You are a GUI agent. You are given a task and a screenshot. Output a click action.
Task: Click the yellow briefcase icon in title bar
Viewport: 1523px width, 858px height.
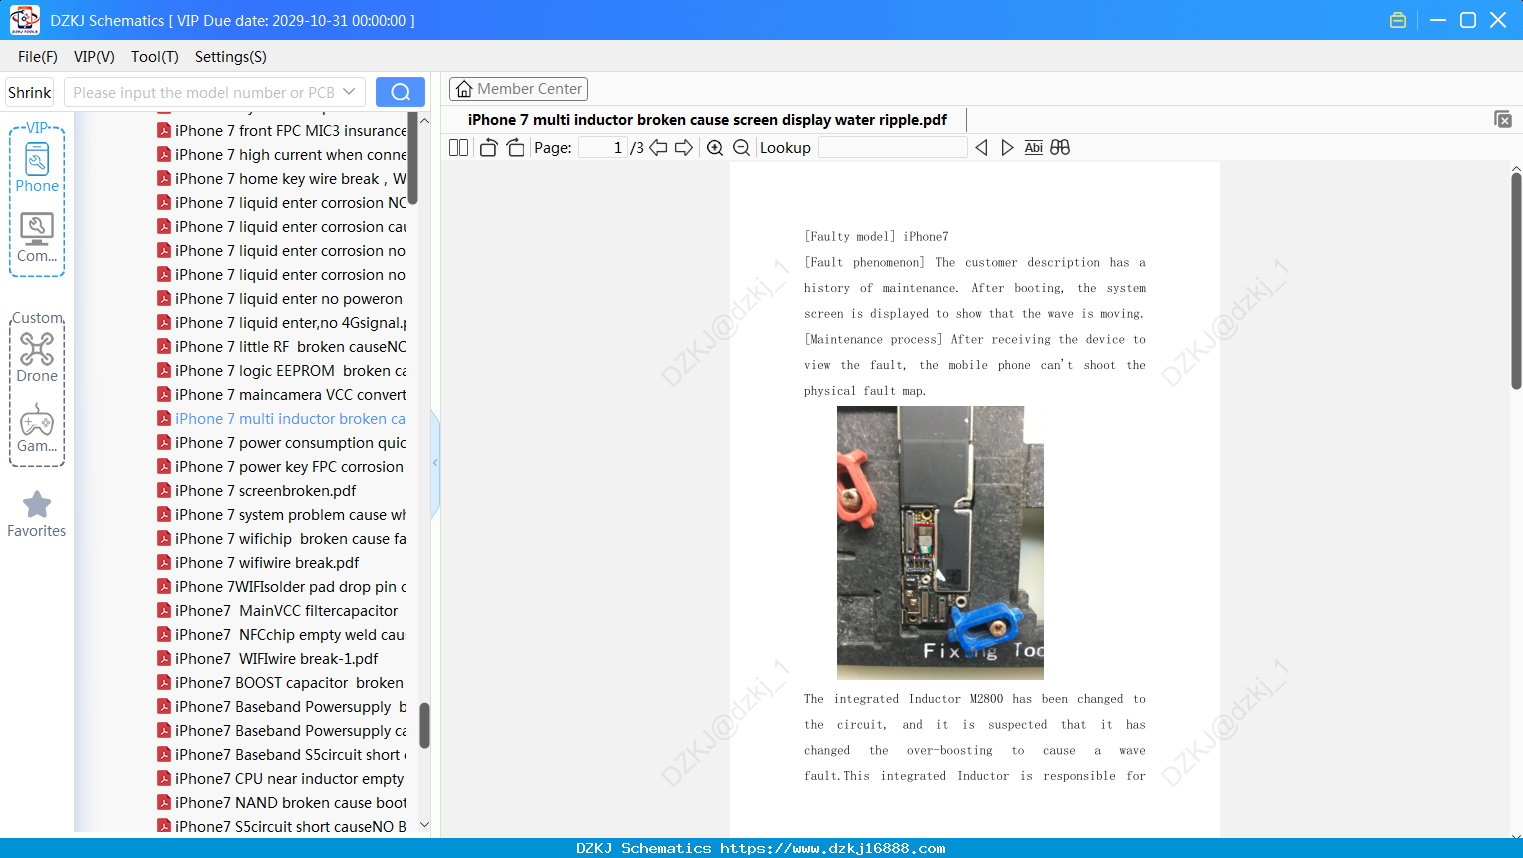(1398, 20)
